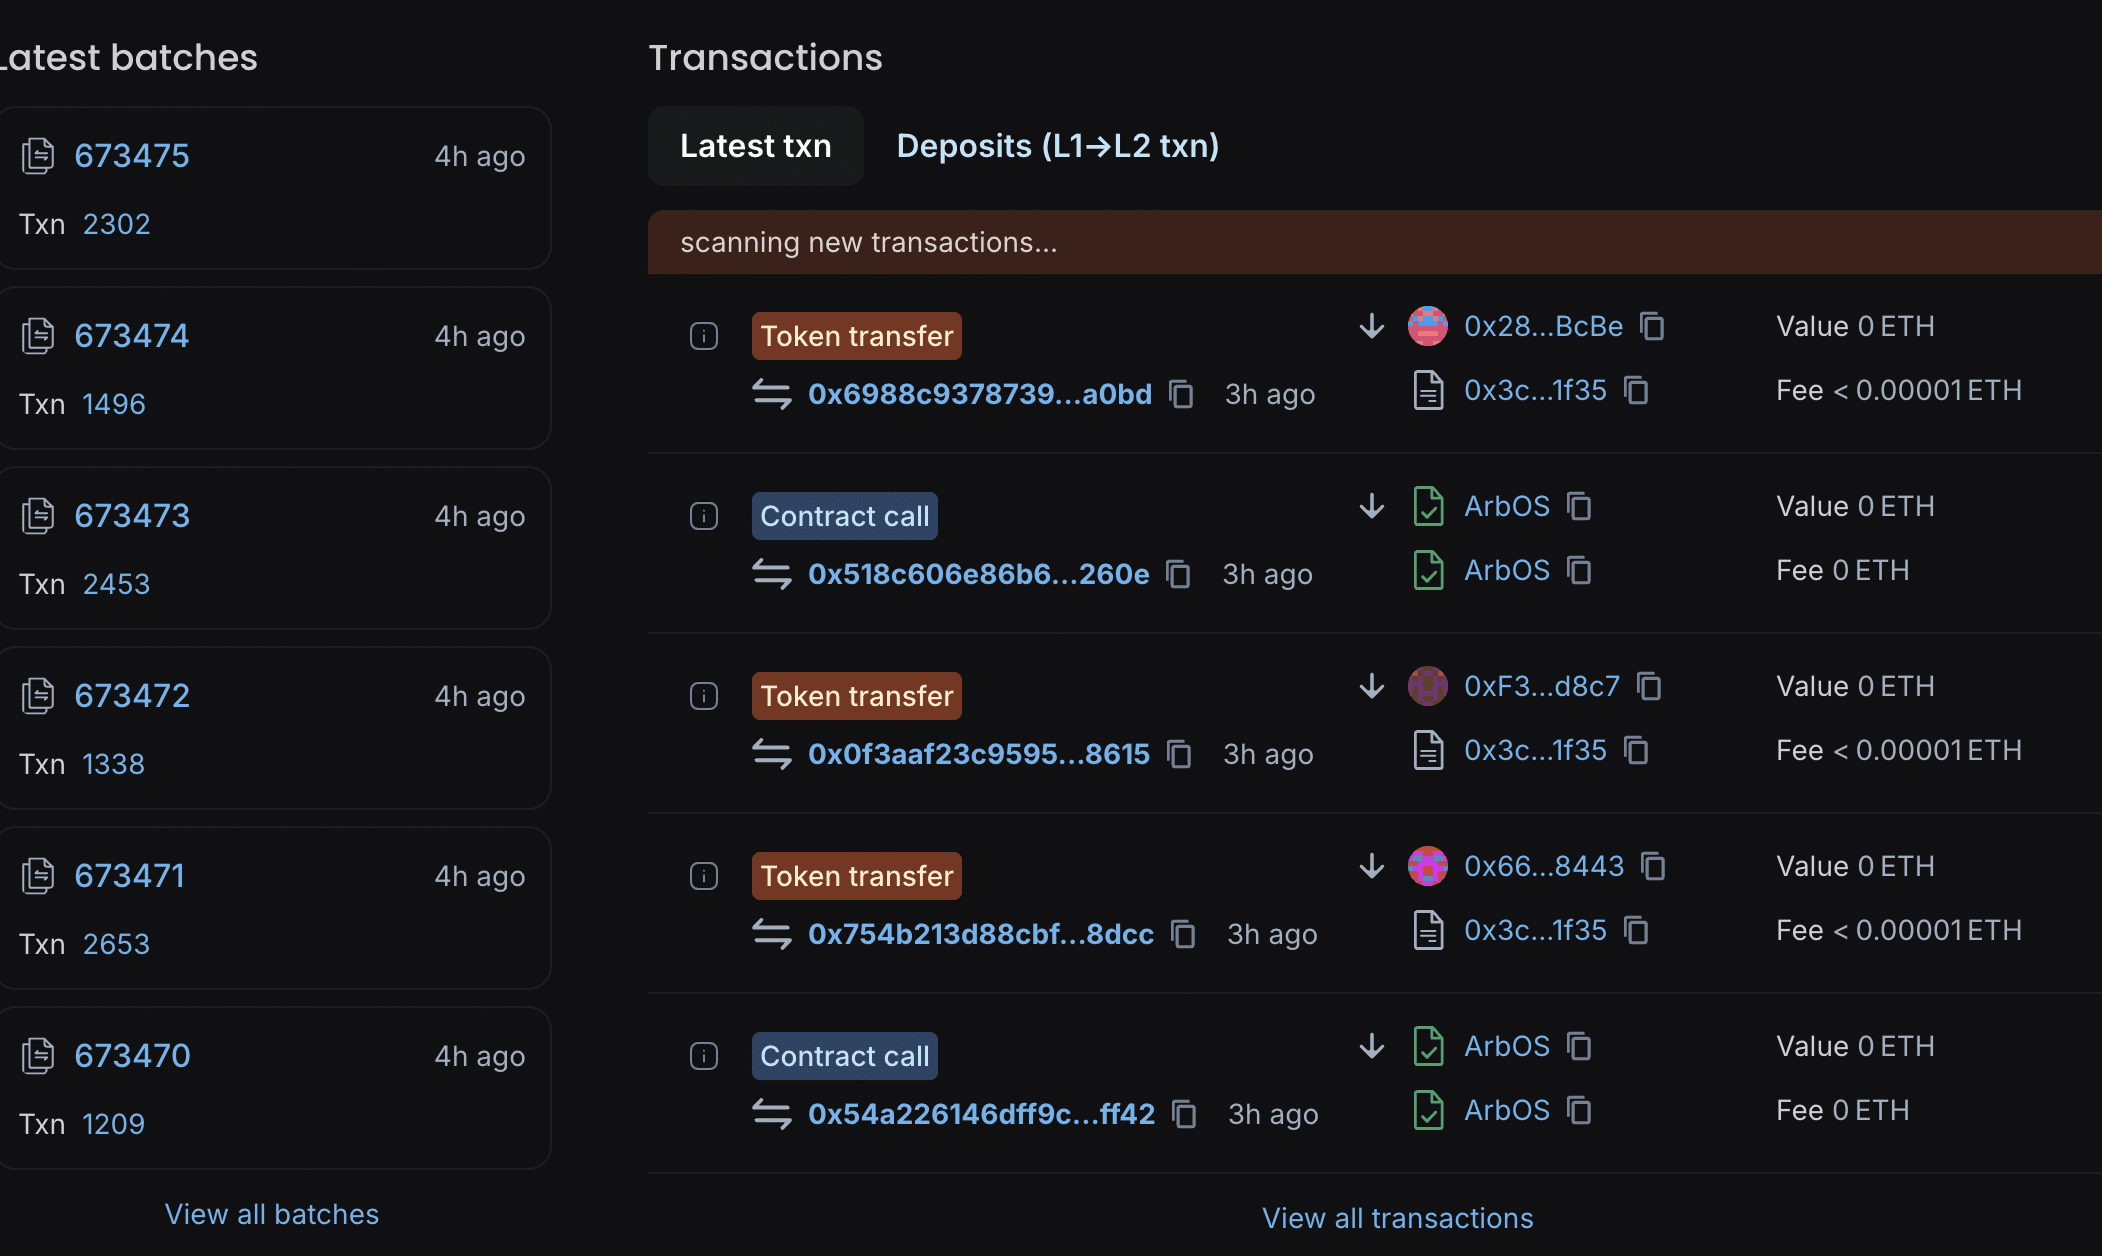Screen dimensions: 2102x1256
Task: Expand details of 0x54a226146dff9c...ff42 transaction
Action: point(704,1056)
